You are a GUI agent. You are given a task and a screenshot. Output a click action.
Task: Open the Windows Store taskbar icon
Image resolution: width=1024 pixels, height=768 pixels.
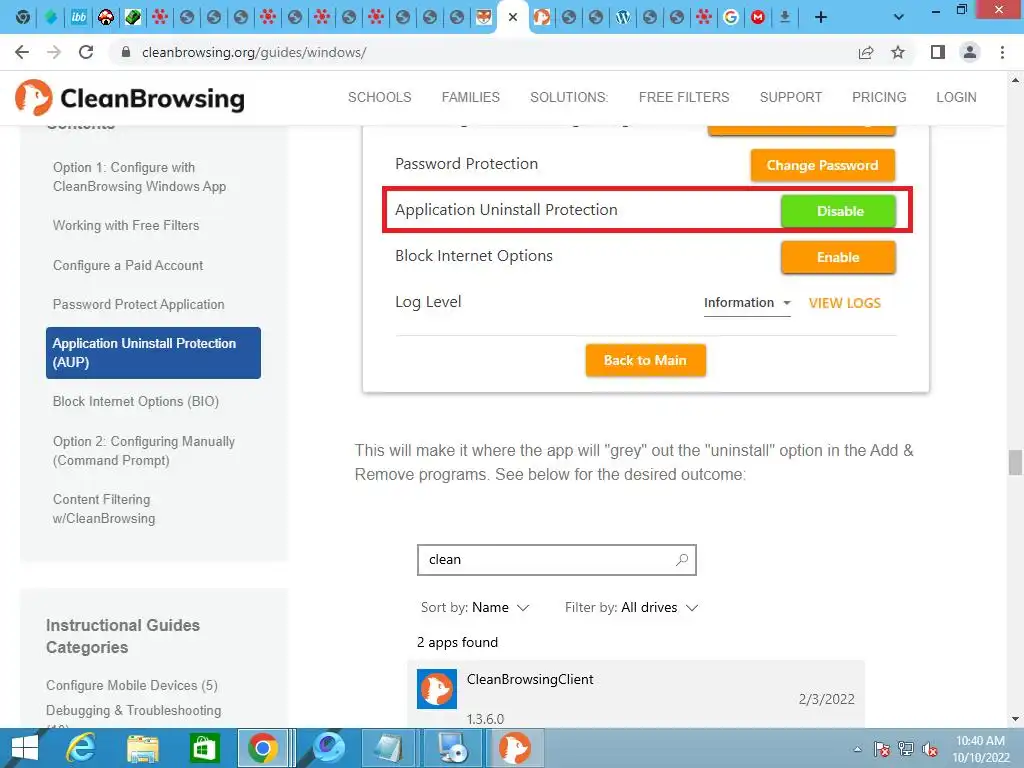pyautogui.click(x=204, y=748)
